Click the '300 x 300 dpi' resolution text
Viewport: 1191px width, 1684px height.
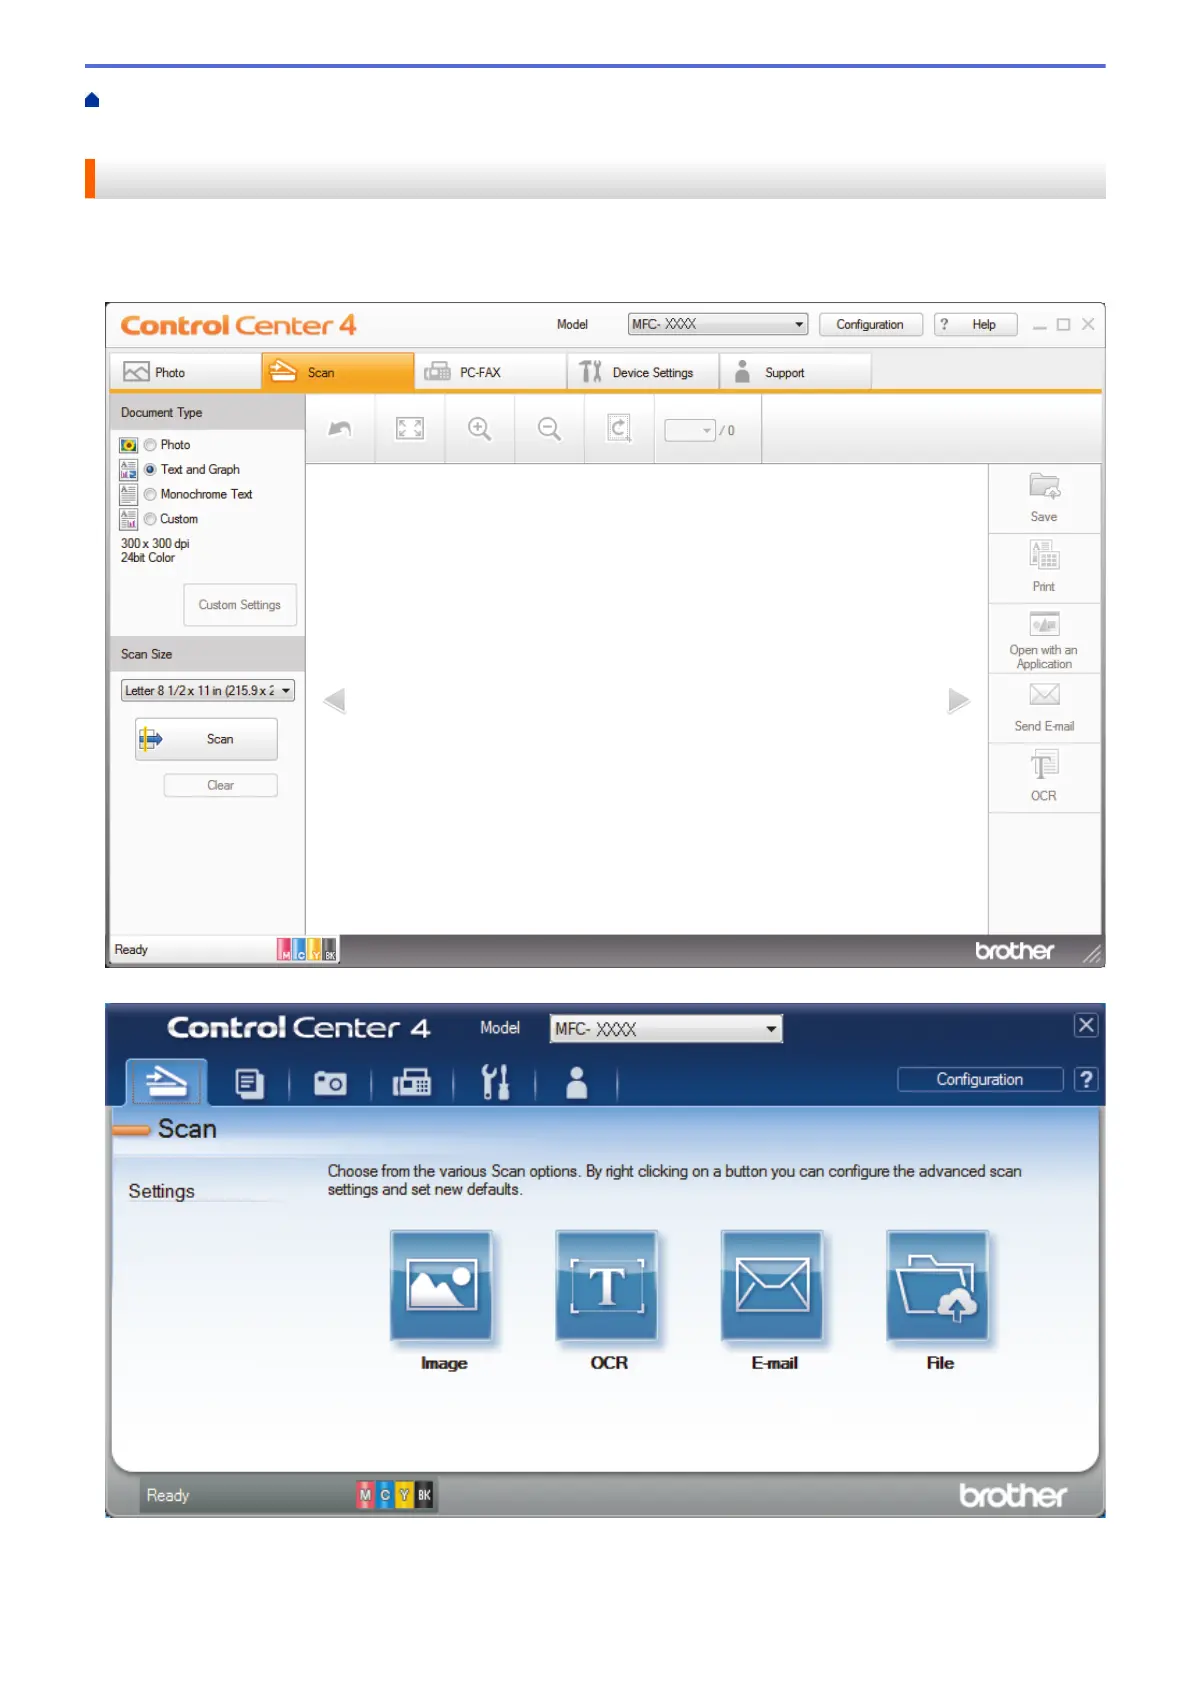click(x=155, y=544)
